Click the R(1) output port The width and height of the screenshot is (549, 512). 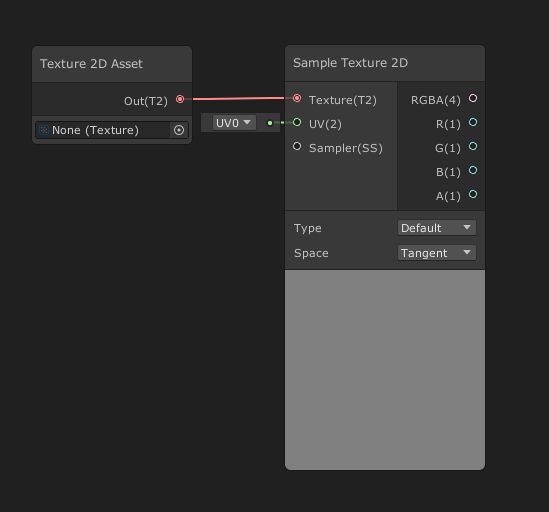pyautogui.click(x=473, y=122)
